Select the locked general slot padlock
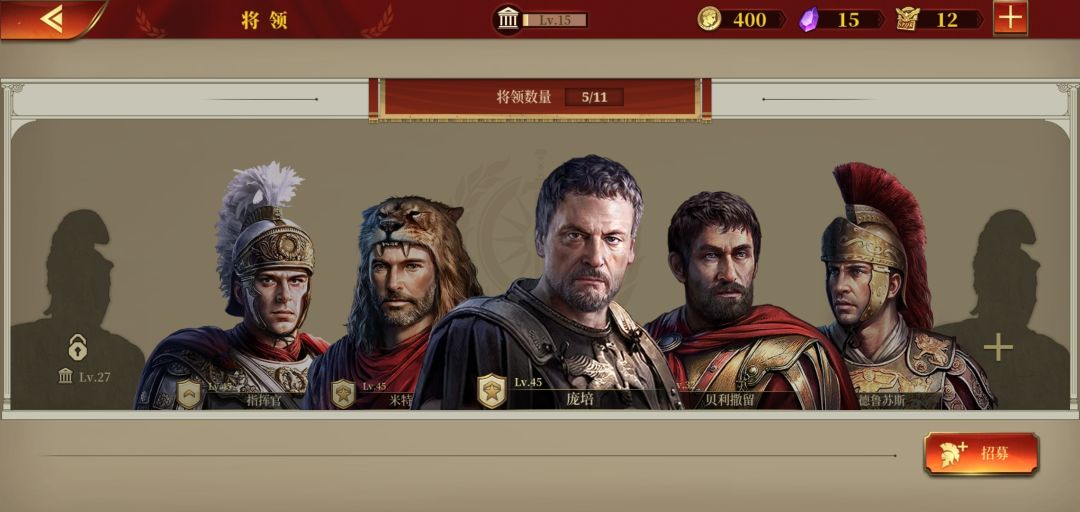1080x512 pixels. pyautogui.click(x=78, y=347)
